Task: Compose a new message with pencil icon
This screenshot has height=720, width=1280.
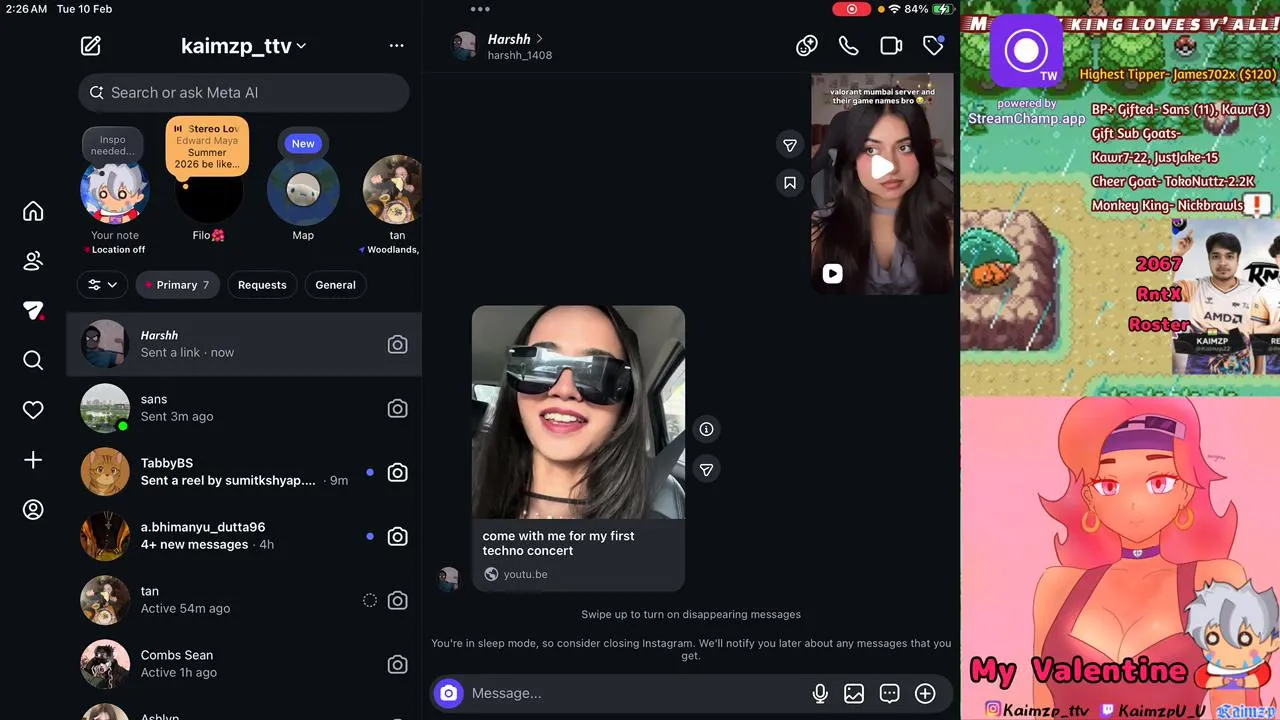Action: pos(91,45)
